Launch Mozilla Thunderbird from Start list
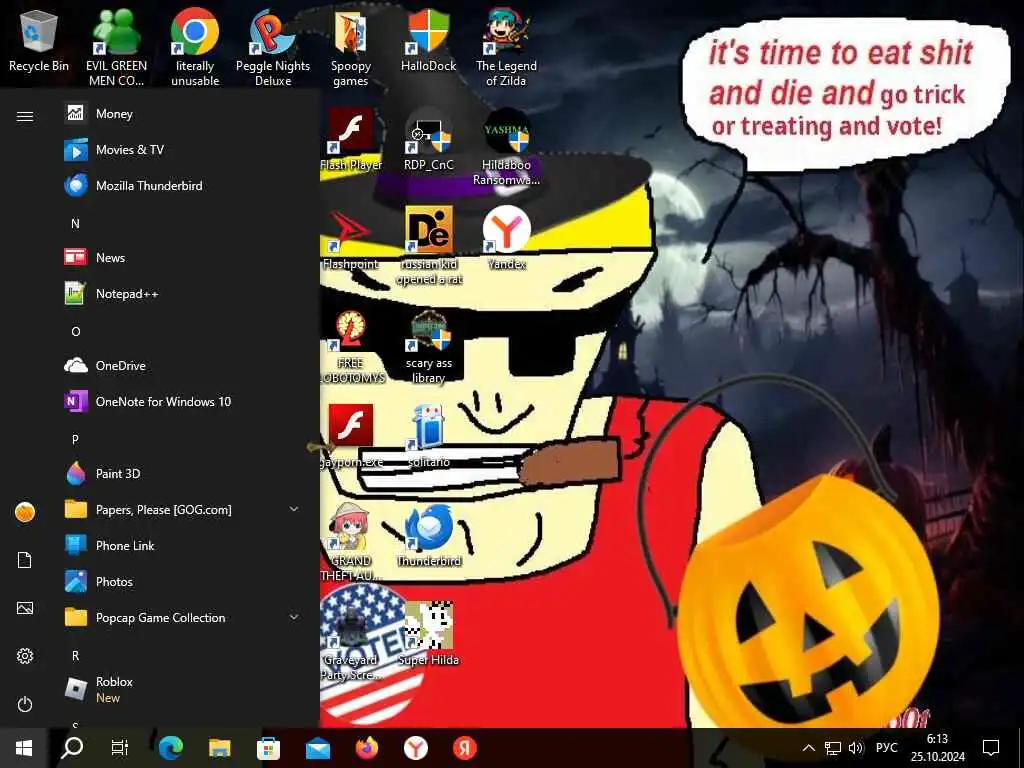This screenshot has height=768, width=1024. pos(182,185)
